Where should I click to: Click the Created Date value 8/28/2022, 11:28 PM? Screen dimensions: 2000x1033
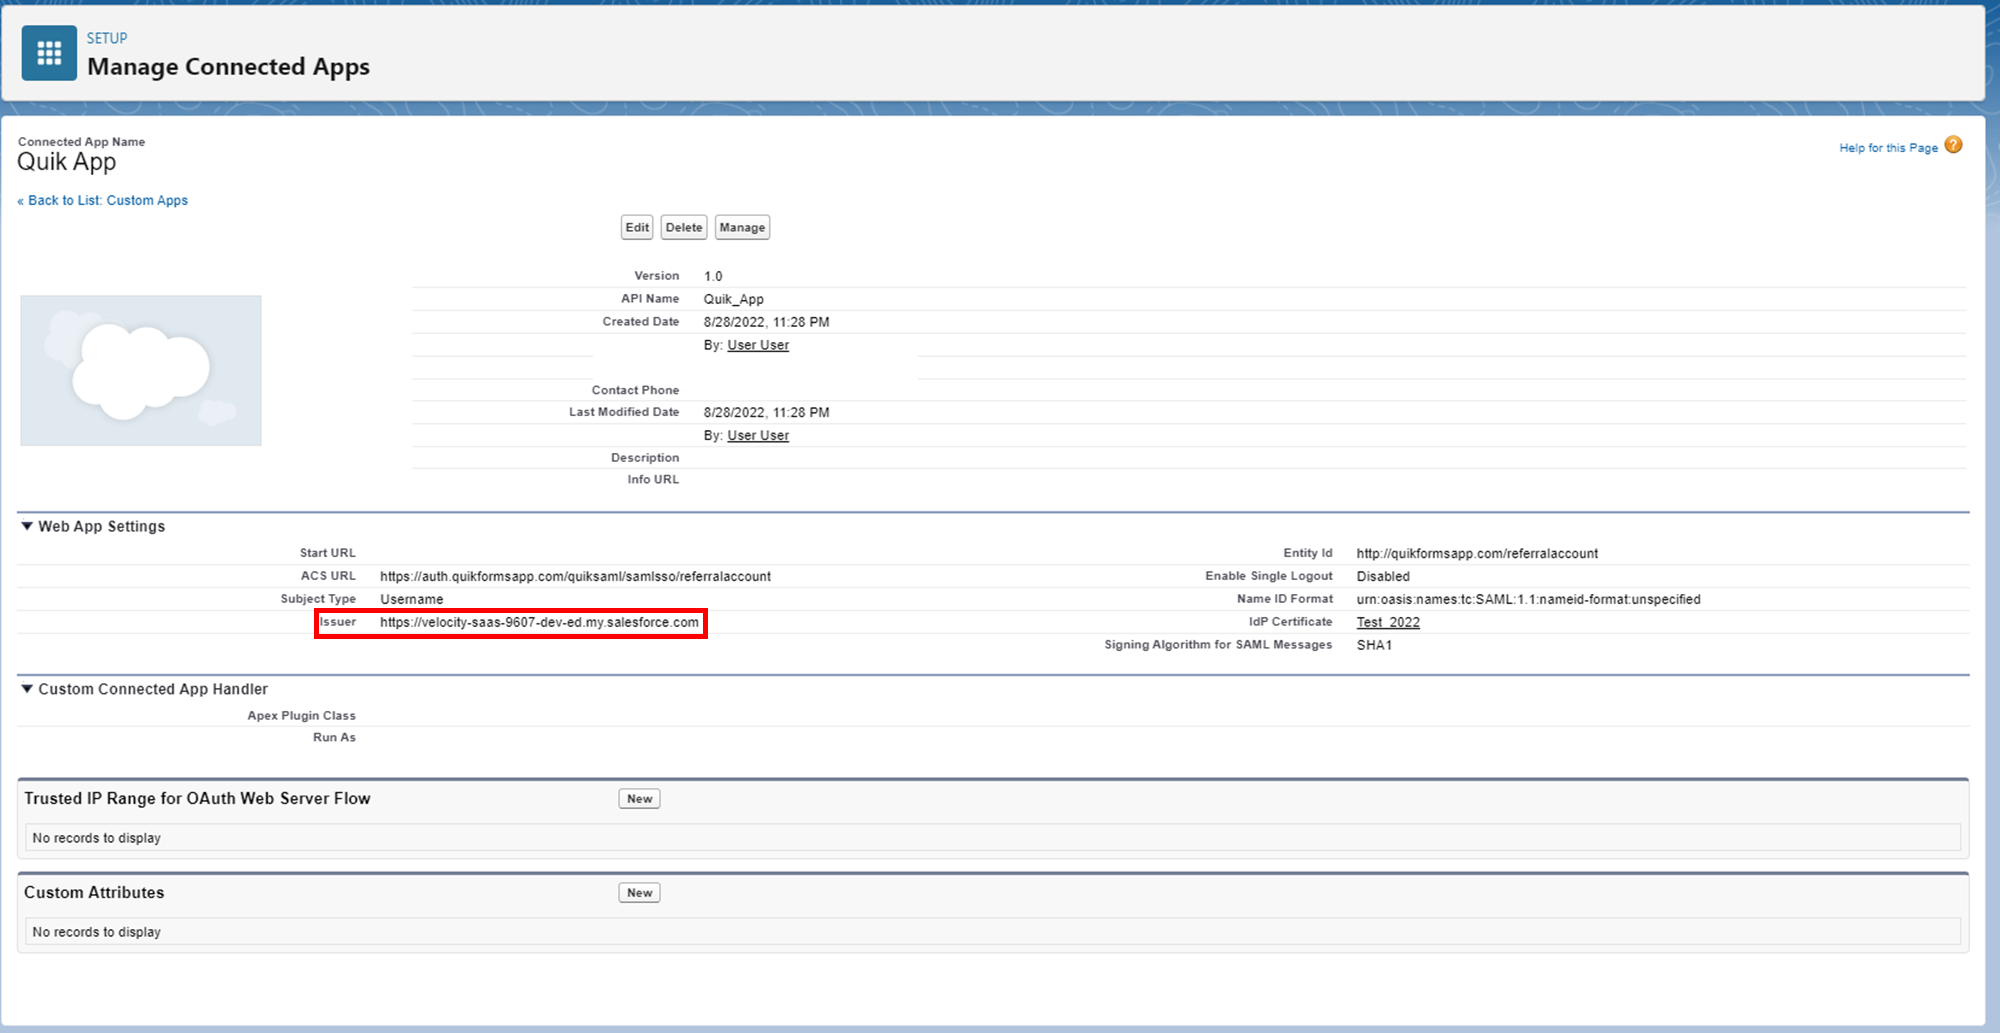tap(766, 322)
